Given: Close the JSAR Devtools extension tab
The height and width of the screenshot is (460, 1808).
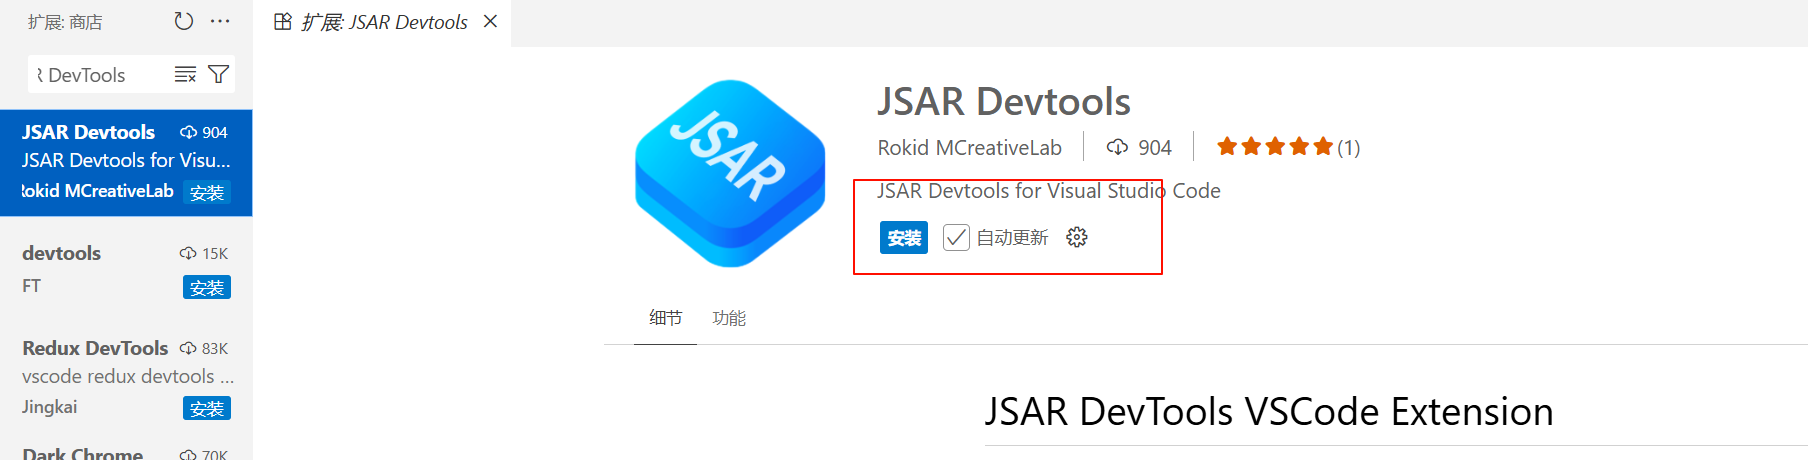Looking at the screenshot, I should [490, 21].
